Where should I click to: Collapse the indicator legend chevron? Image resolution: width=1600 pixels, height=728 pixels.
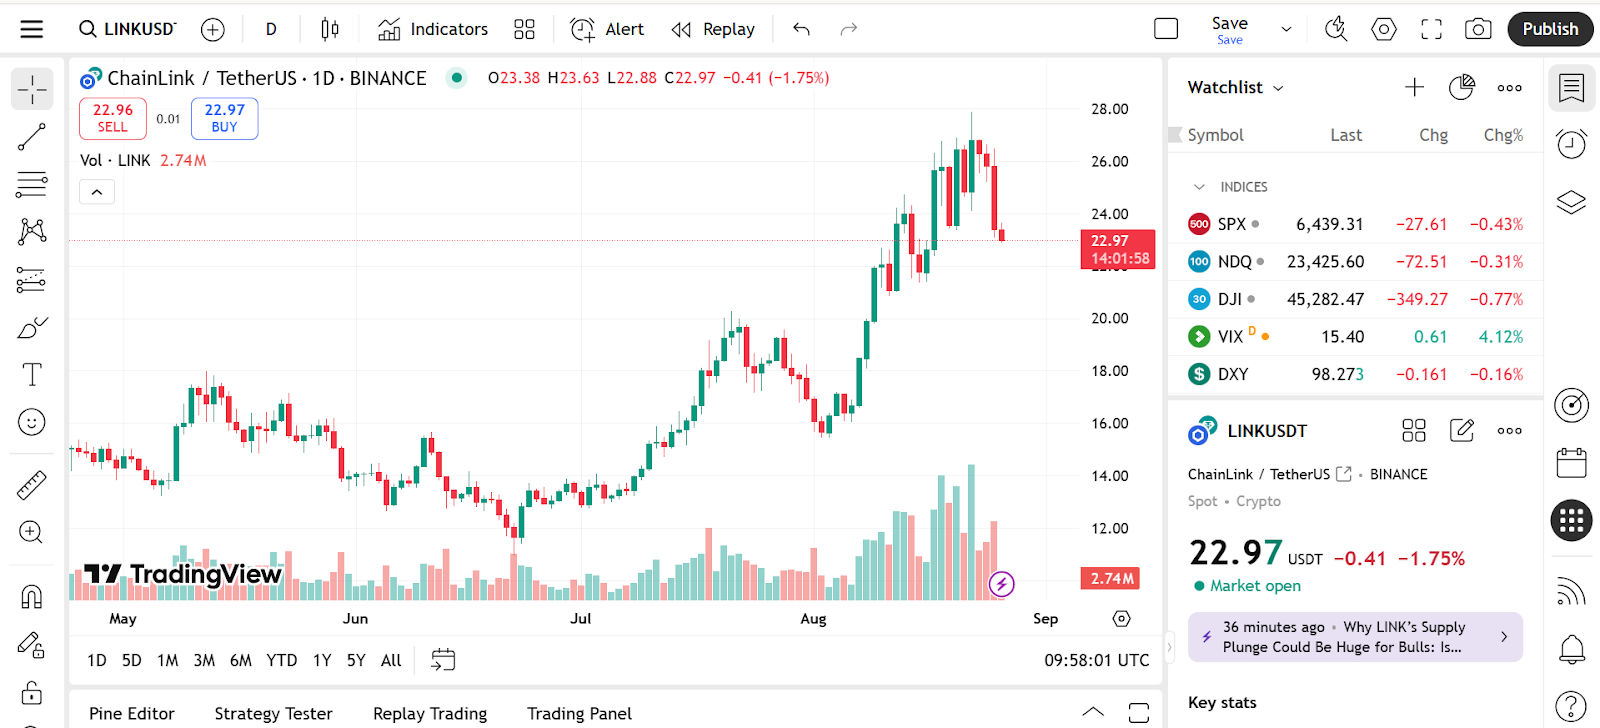click(x=97, y=192)
